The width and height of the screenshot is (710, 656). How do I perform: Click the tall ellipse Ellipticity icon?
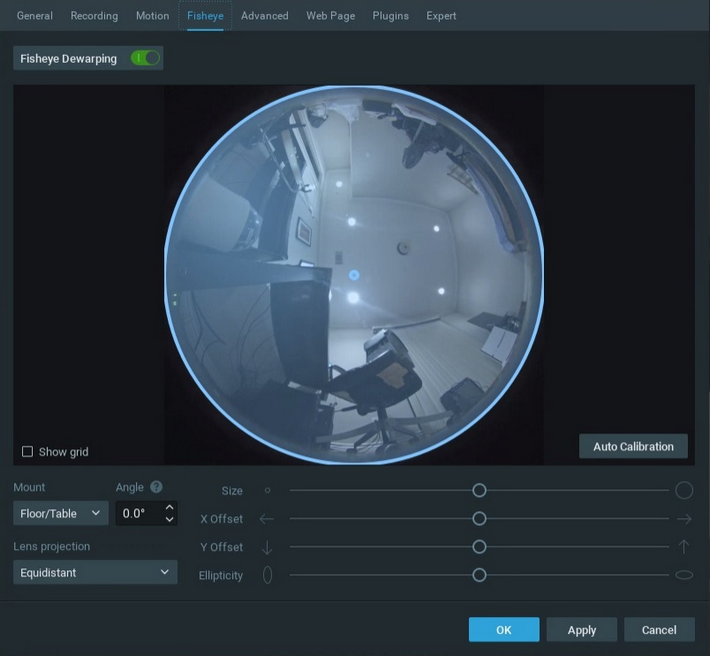tap(268, 575)
